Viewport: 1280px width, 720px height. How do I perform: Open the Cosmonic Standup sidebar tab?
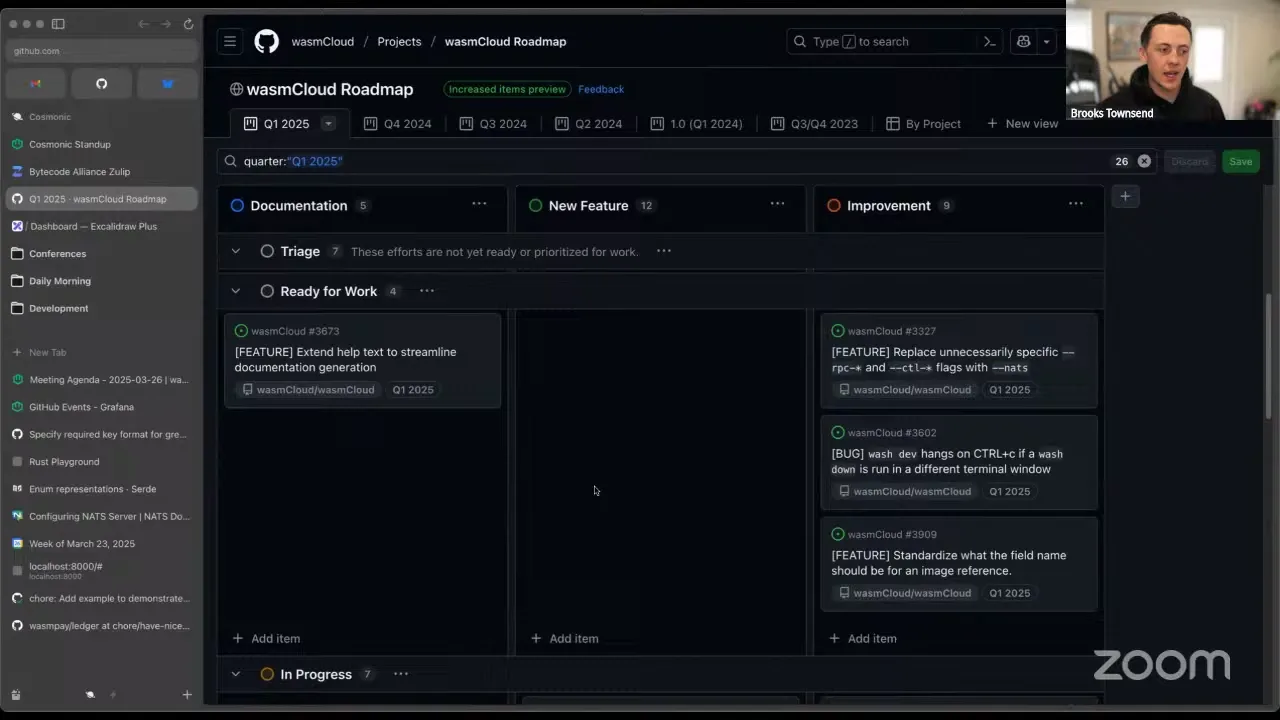pos(101,144)
